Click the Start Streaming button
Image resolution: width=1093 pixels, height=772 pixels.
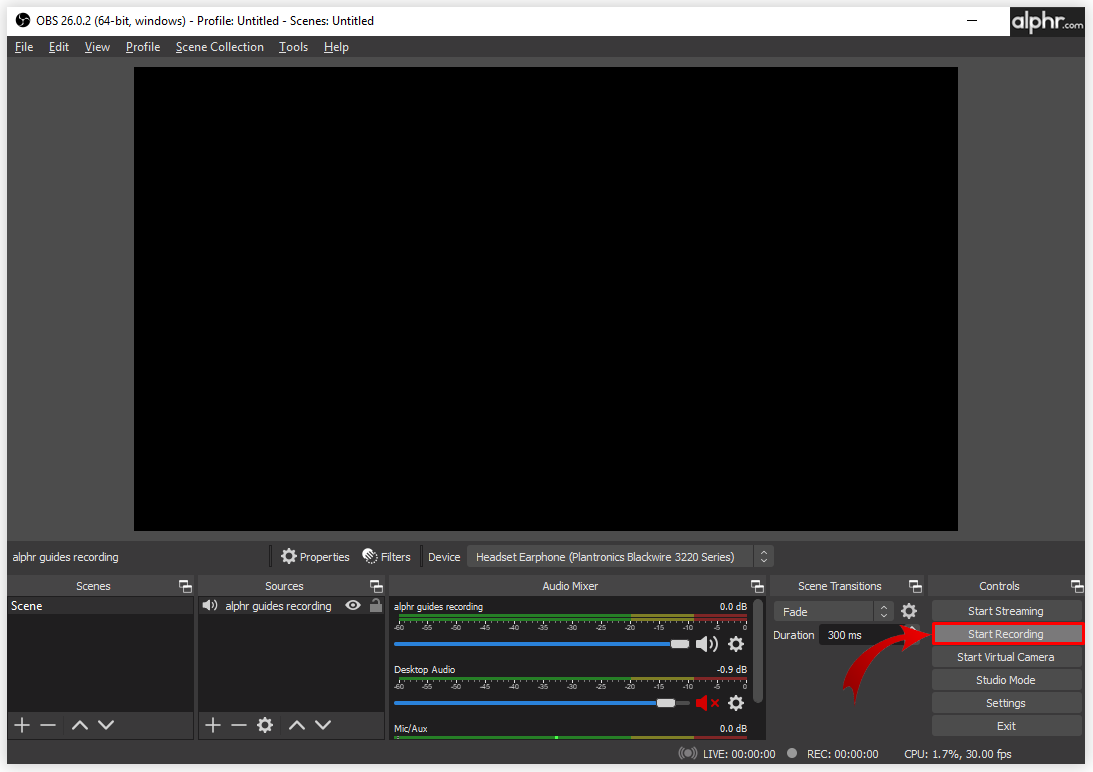(x=1005, y=611)
